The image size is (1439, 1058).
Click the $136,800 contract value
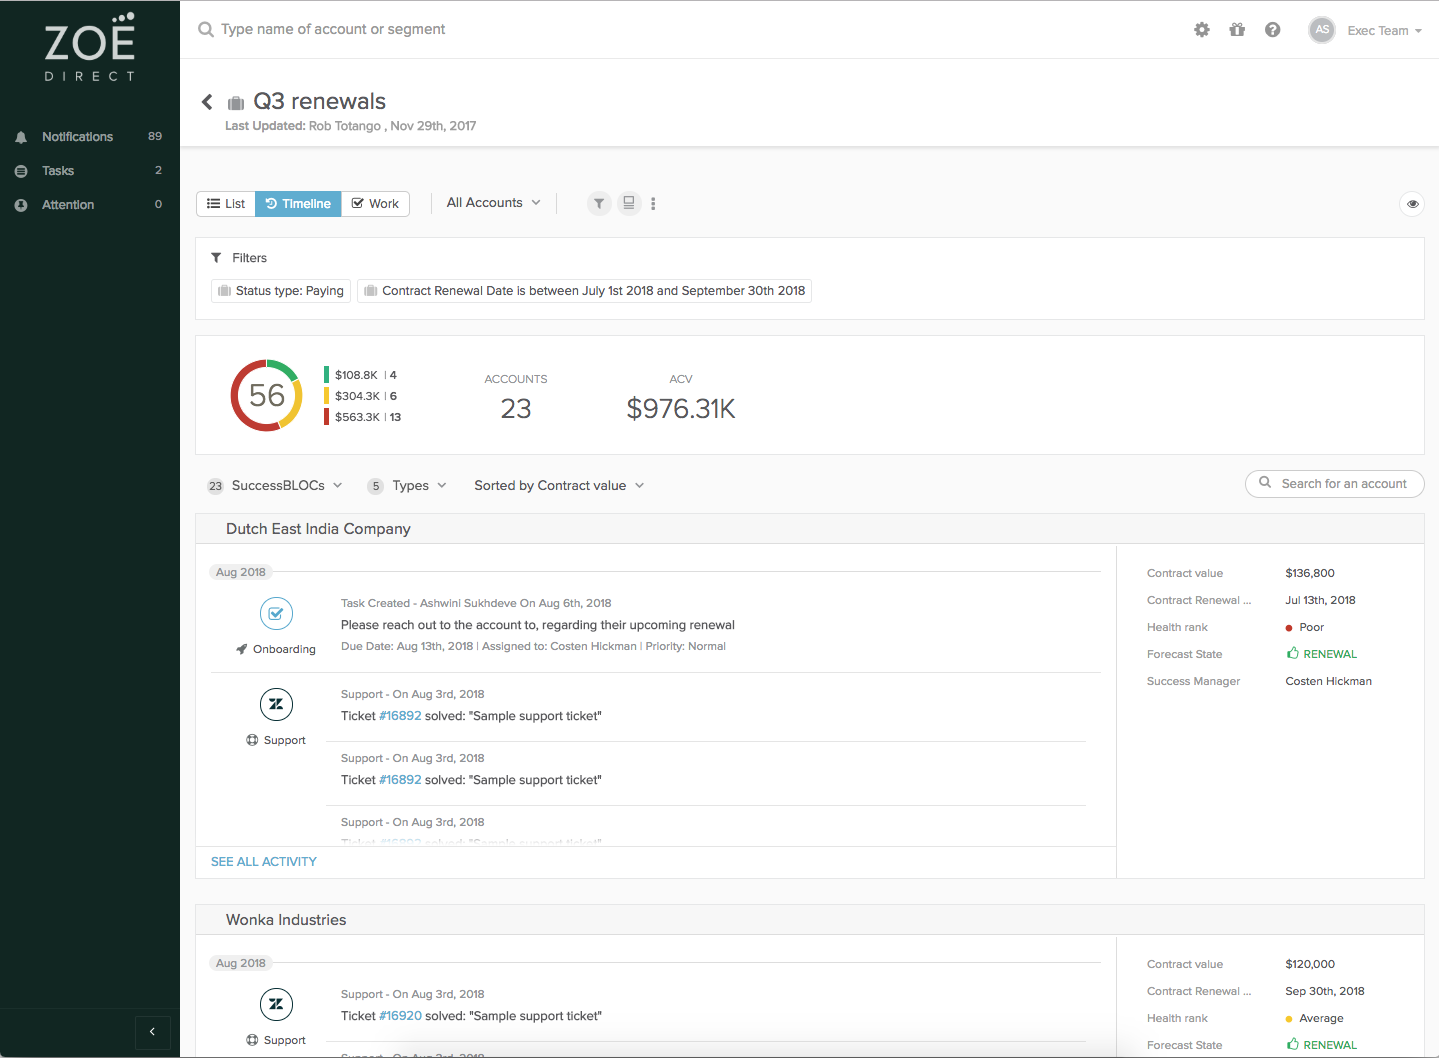[1310, 574]
